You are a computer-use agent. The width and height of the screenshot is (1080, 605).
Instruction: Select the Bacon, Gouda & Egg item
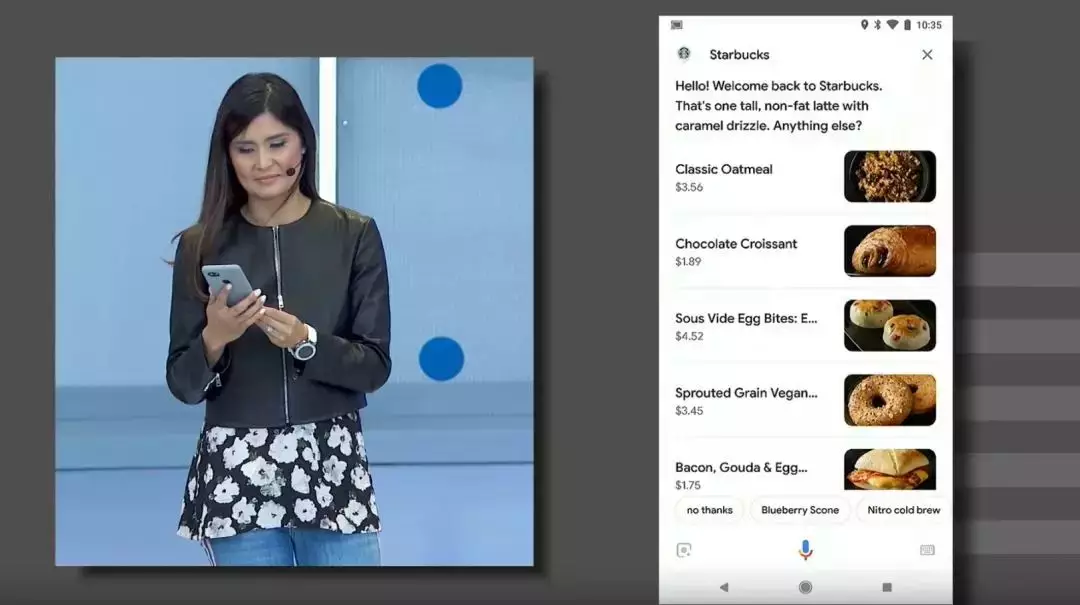(805, 470)
